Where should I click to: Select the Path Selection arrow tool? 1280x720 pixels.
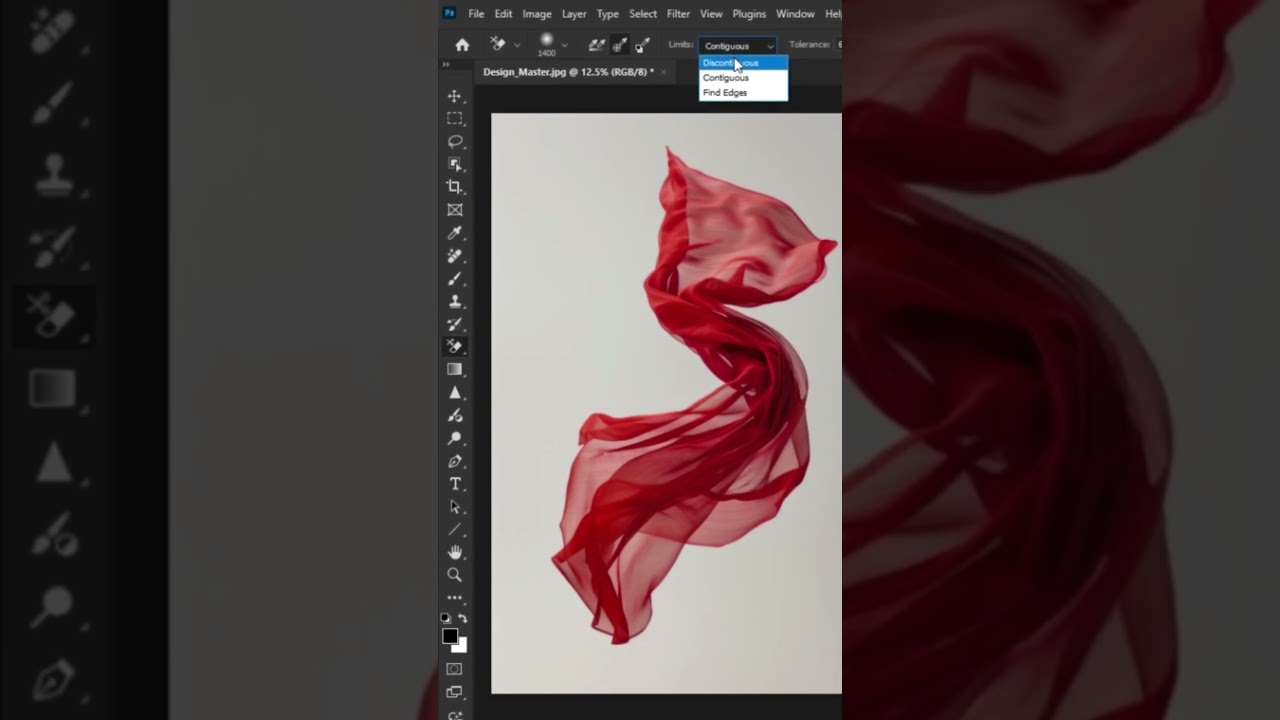tap(455, 507)
